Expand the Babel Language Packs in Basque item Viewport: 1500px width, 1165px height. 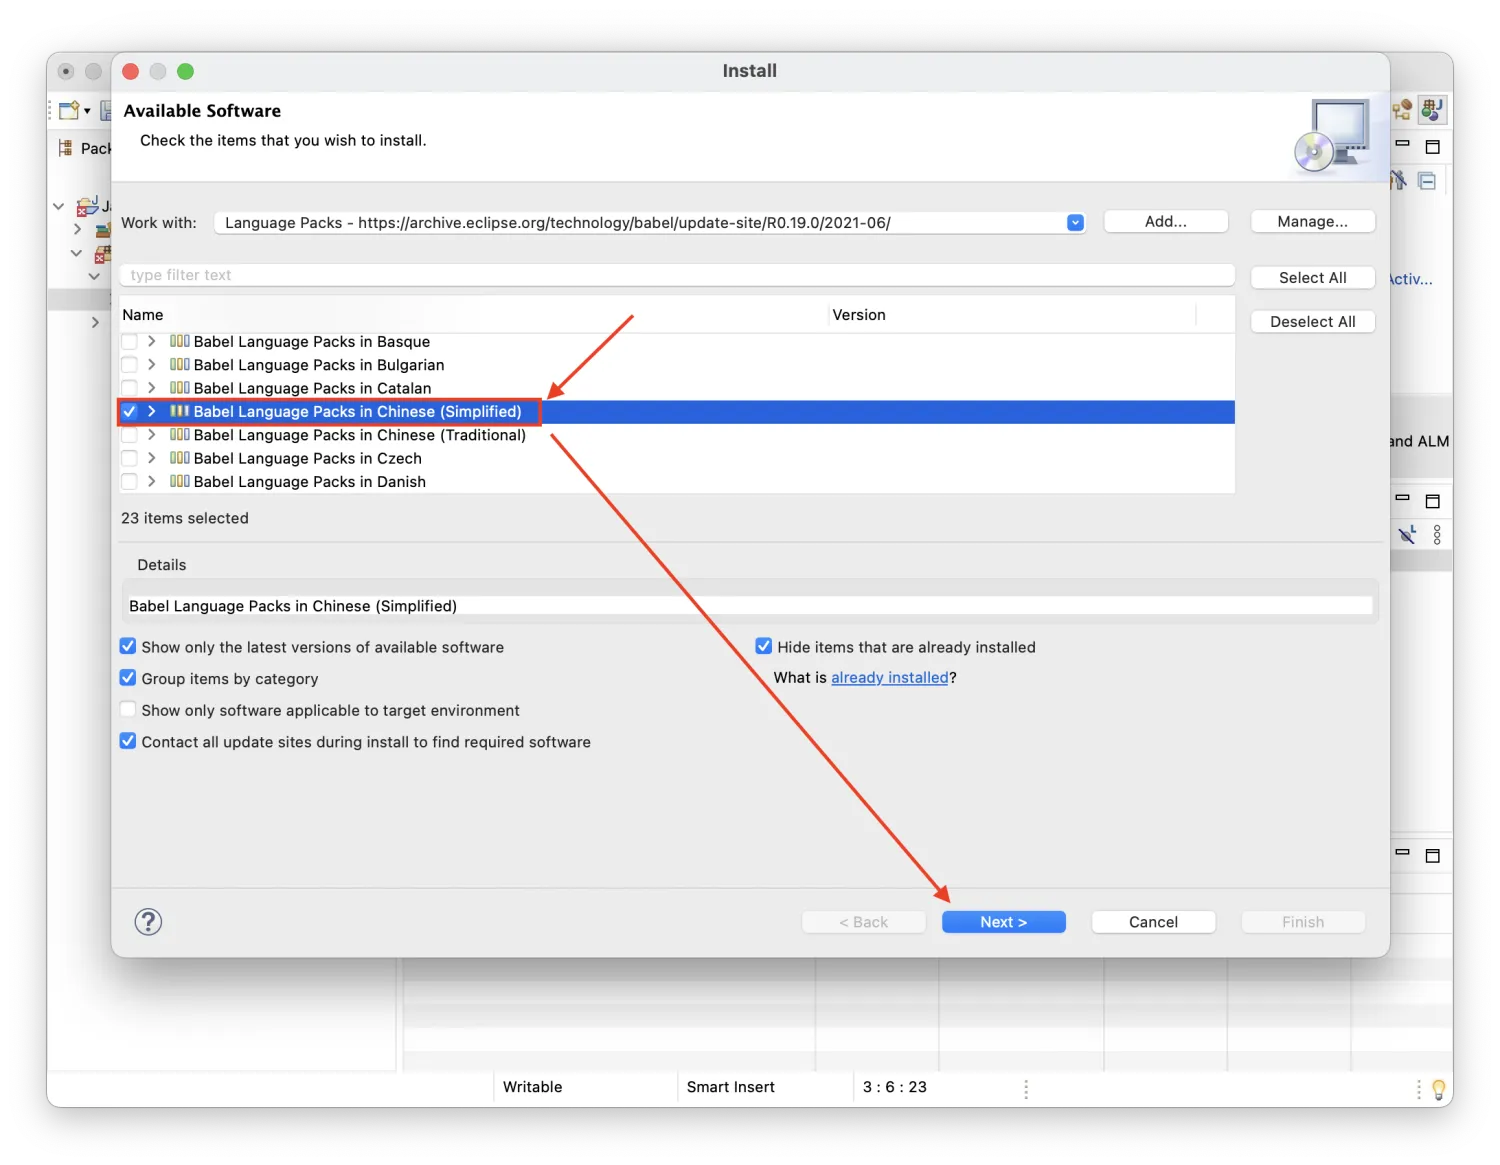click(x=151, y=342)
